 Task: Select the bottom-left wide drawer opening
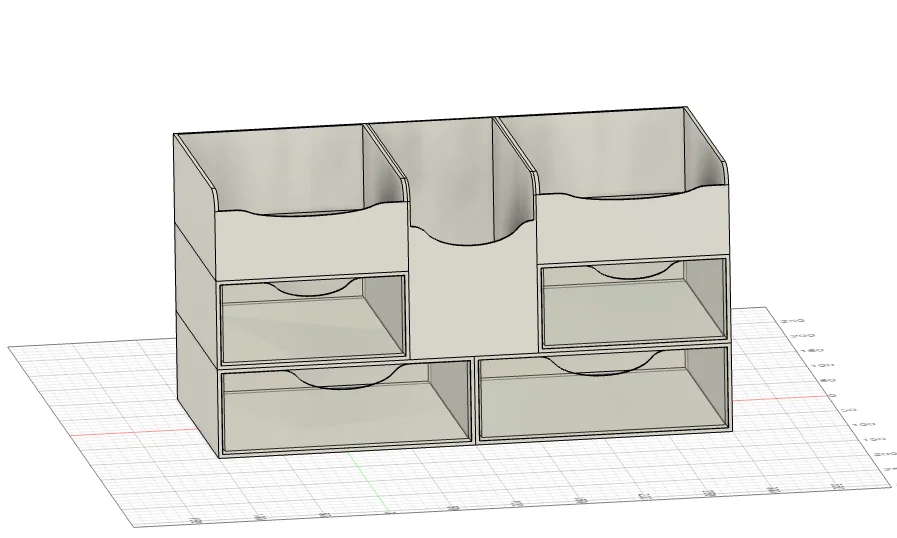click(x=346, y=408)
